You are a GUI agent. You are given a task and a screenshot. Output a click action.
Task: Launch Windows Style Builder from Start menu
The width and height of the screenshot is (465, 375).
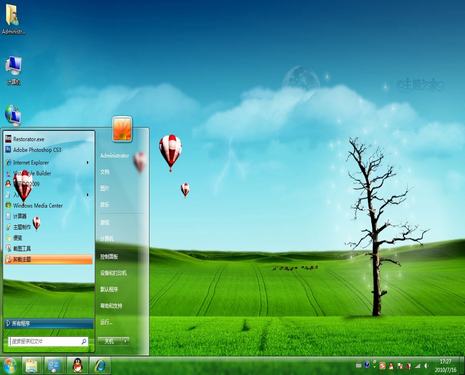pyautogui.click(x=49, y=173)
